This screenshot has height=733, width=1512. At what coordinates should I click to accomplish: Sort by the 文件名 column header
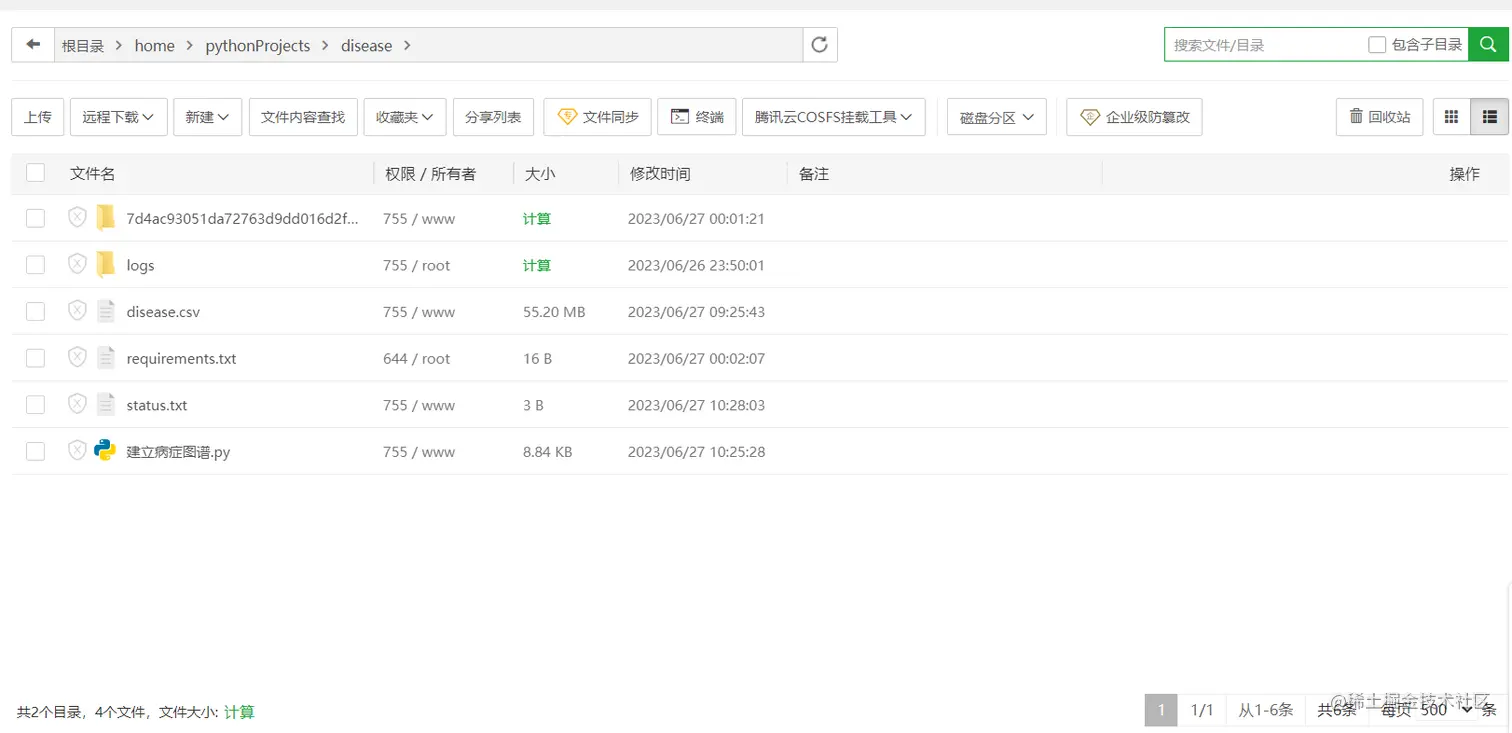93,174
